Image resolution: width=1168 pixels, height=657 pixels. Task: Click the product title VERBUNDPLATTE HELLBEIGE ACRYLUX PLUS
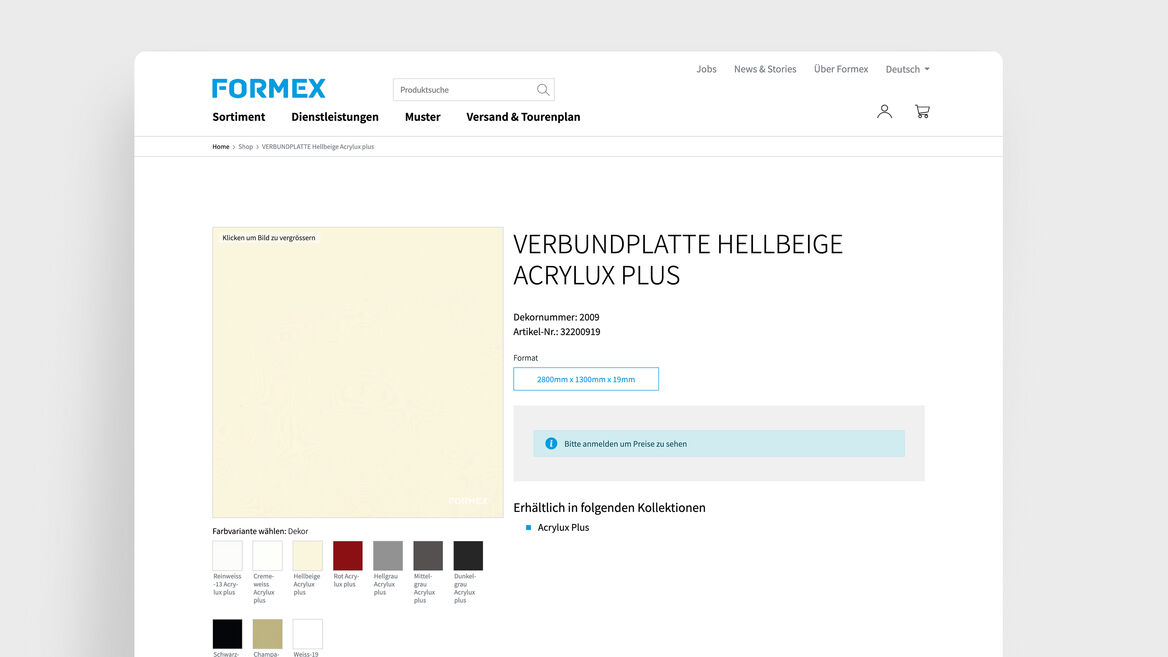(678, 259)
